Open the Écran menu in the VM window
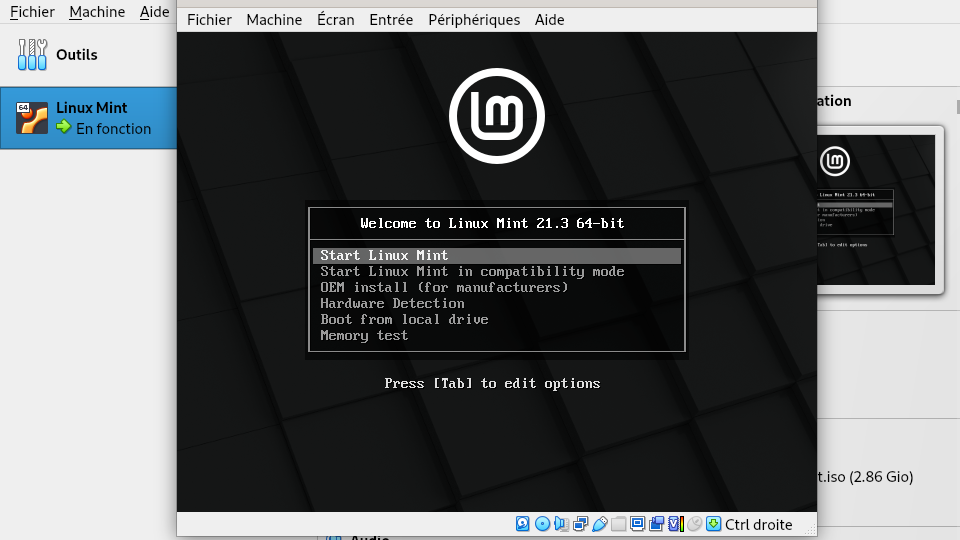The width and height of the screenshot is (960, 540). click(x=335, y=20)
